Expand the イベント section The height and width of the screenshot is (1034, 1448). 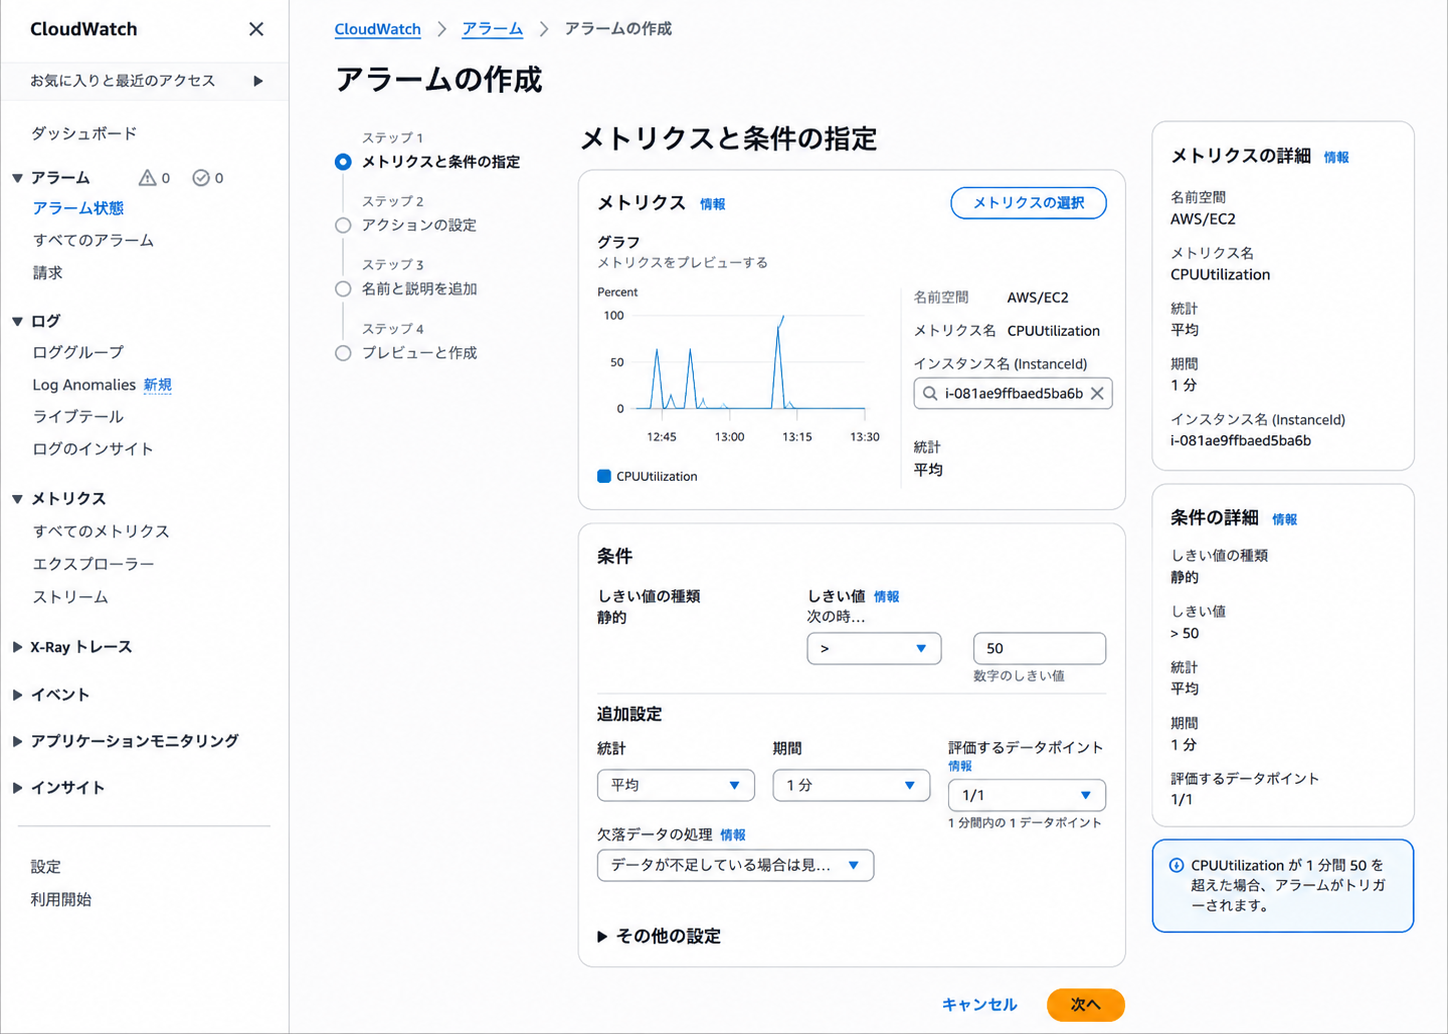click(17, 694)
